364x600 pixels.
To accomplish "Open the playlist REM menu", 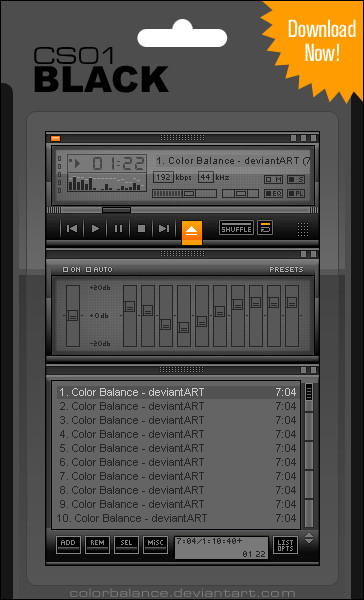I will point(98,544).
